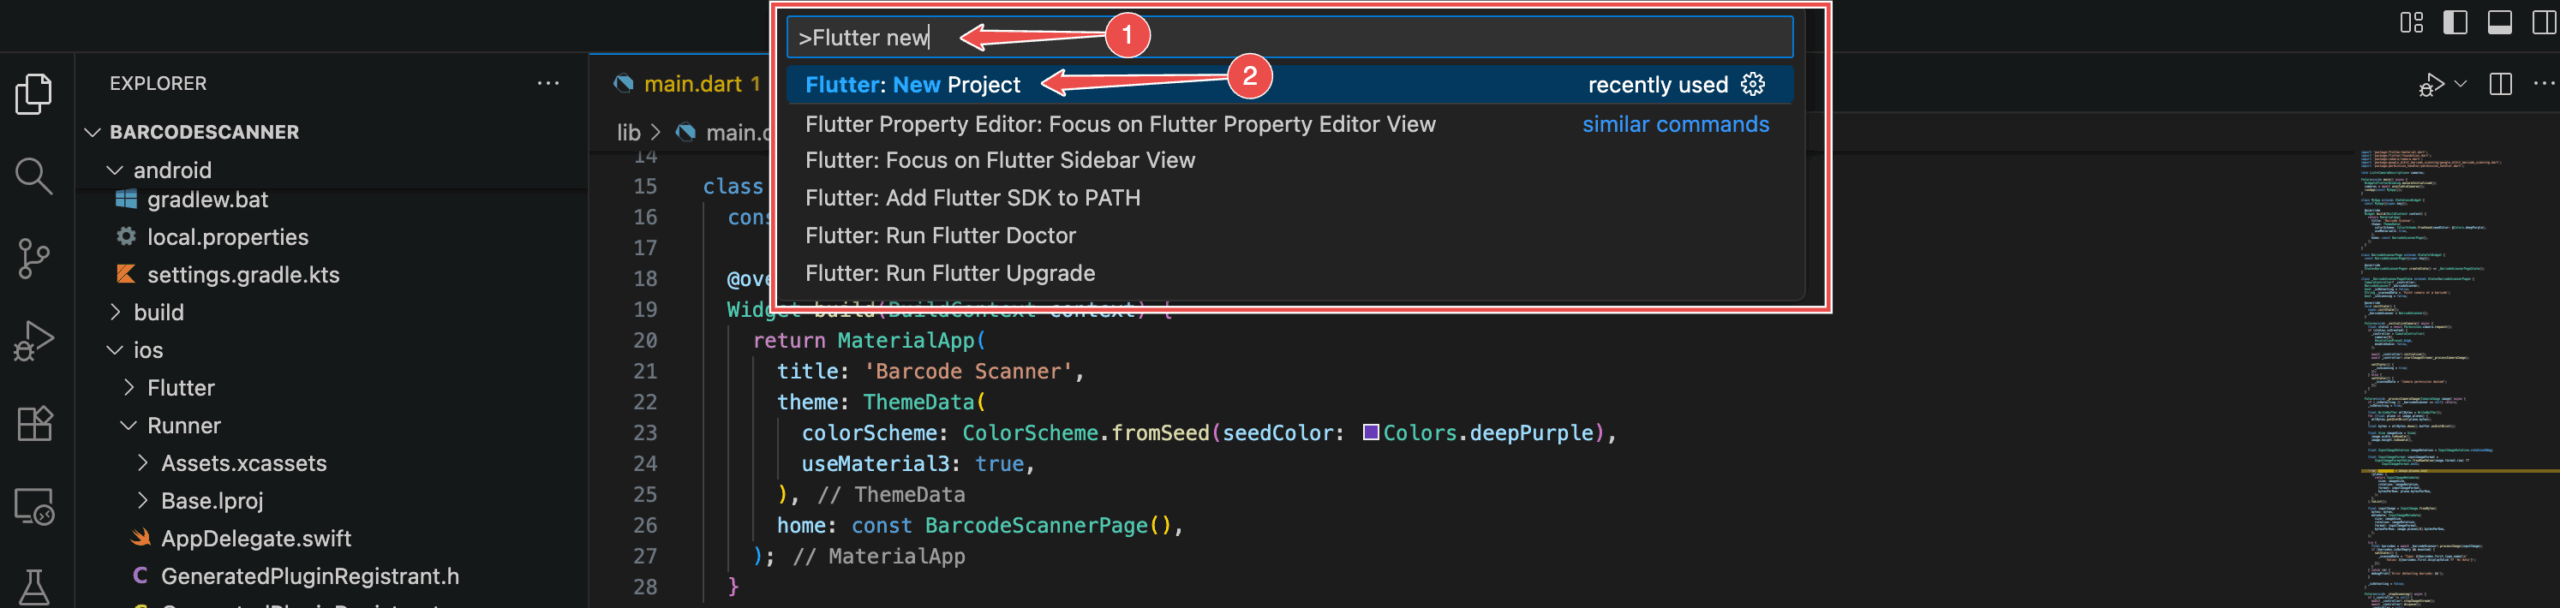
Task: Open the Testing flask icon
Action: (x=35, y=589)
